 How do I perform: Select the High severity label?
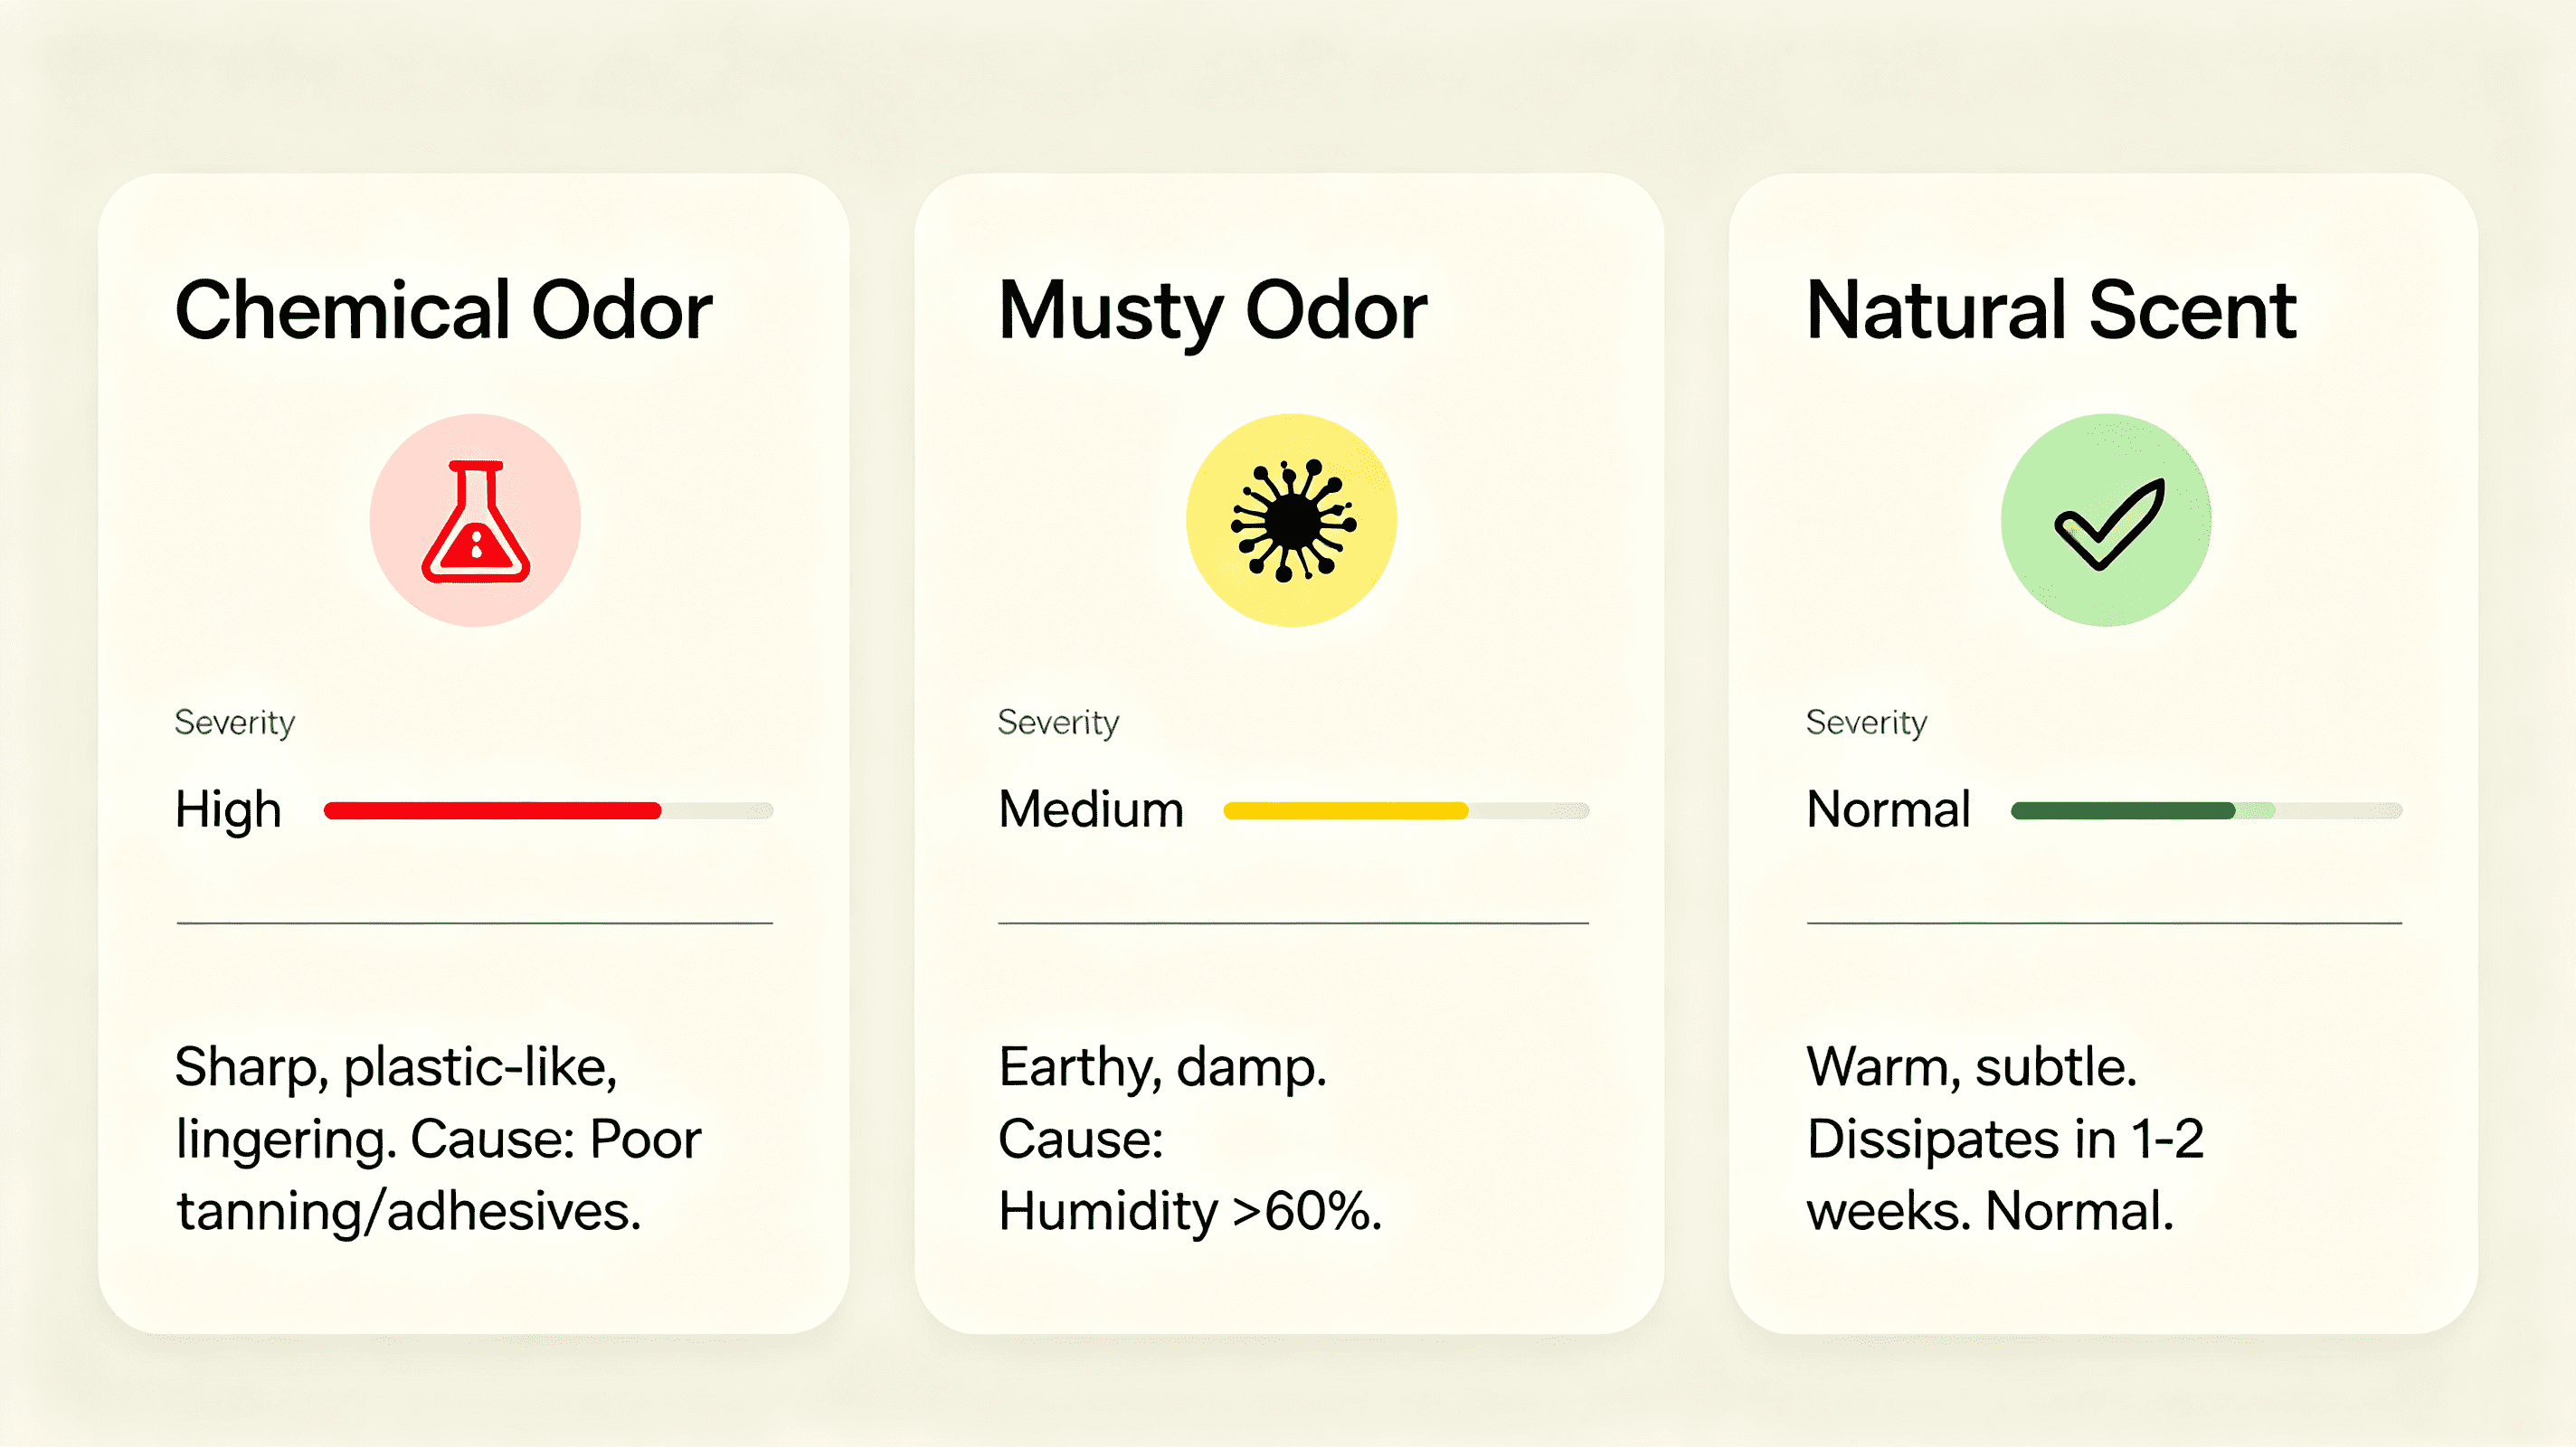(228, 810)
